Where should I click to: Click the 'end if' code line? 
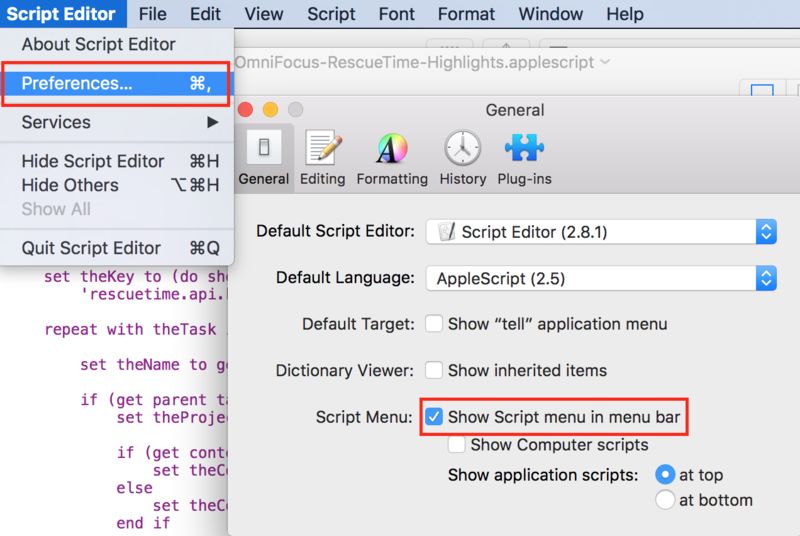click(143, 523)
